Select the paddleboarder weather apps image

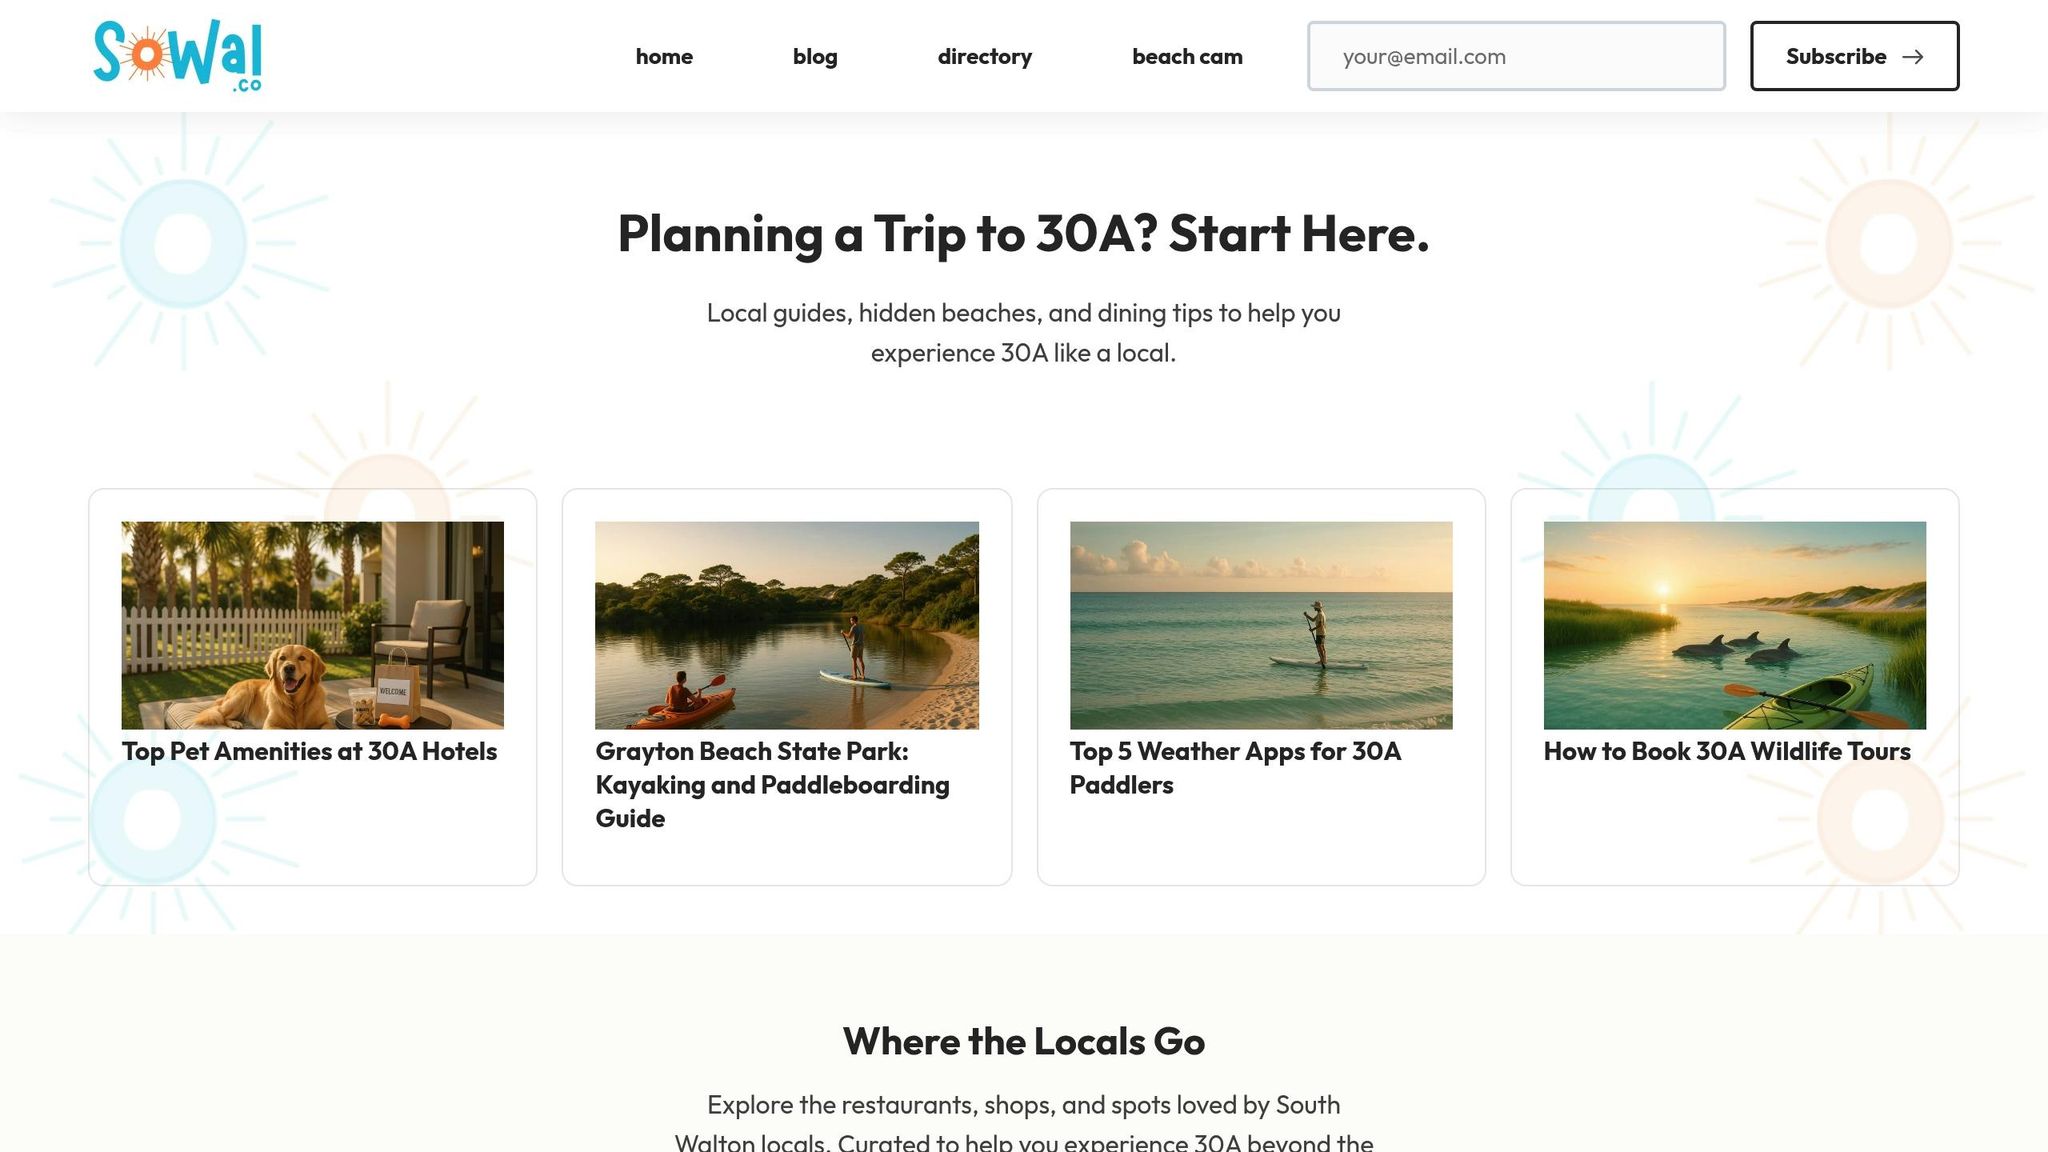point(1261,624)
